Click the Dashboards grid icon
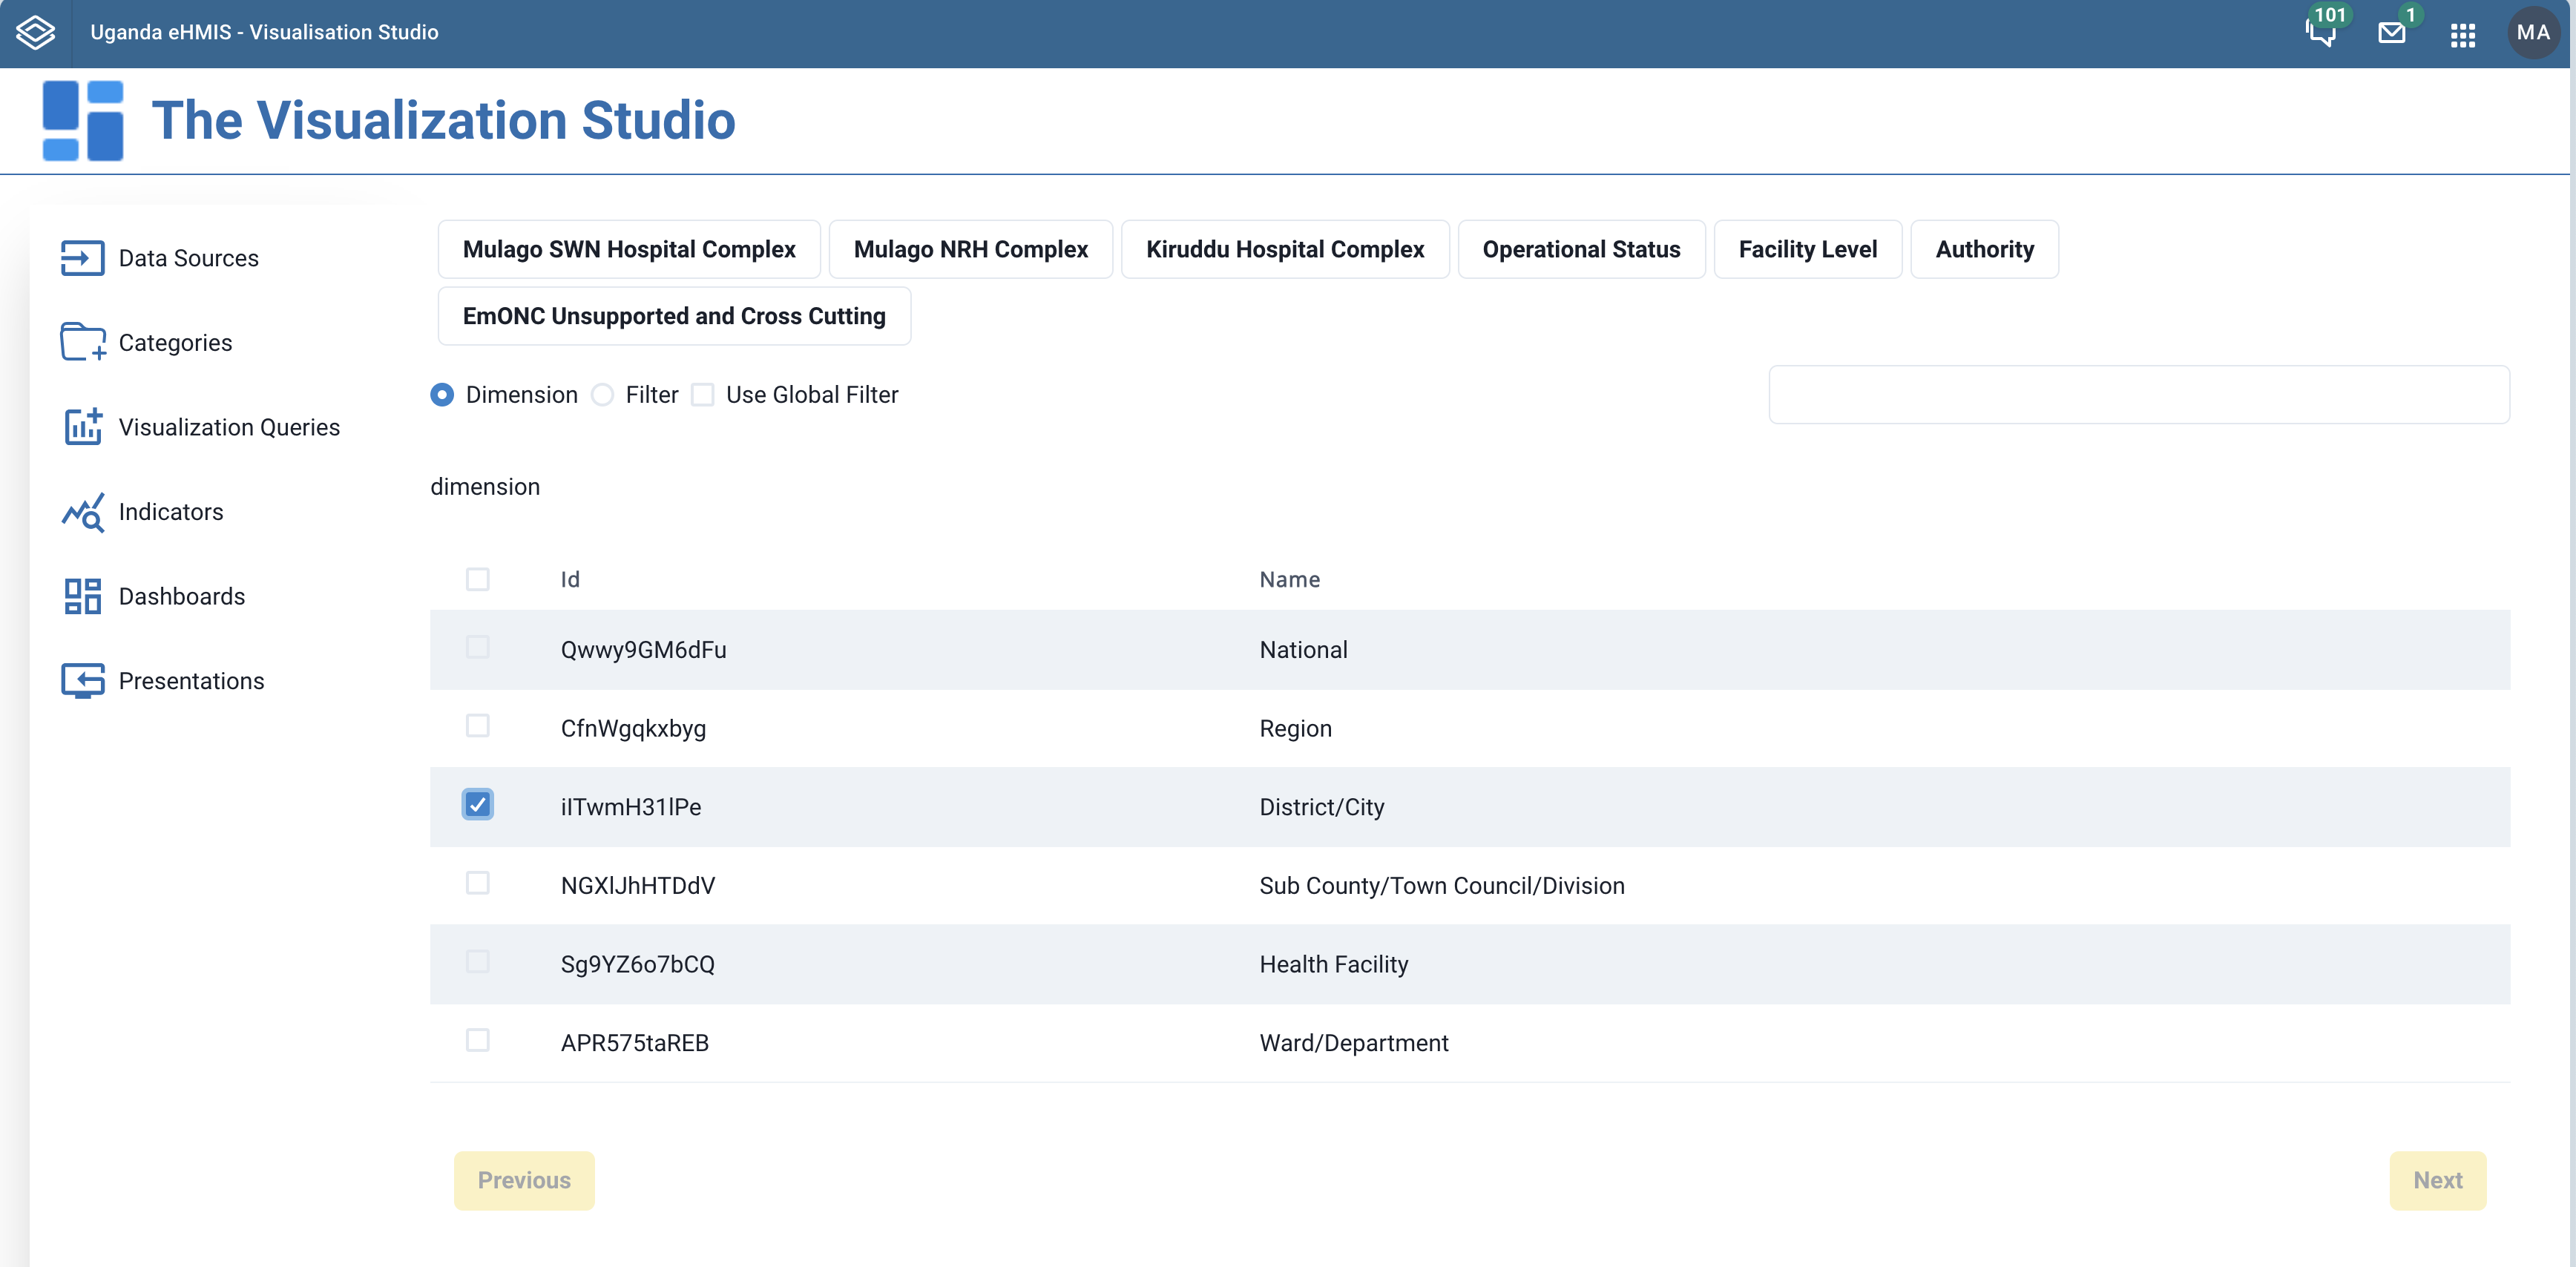Screen dimensions: 2576x1267 click(x=83, y=596)
